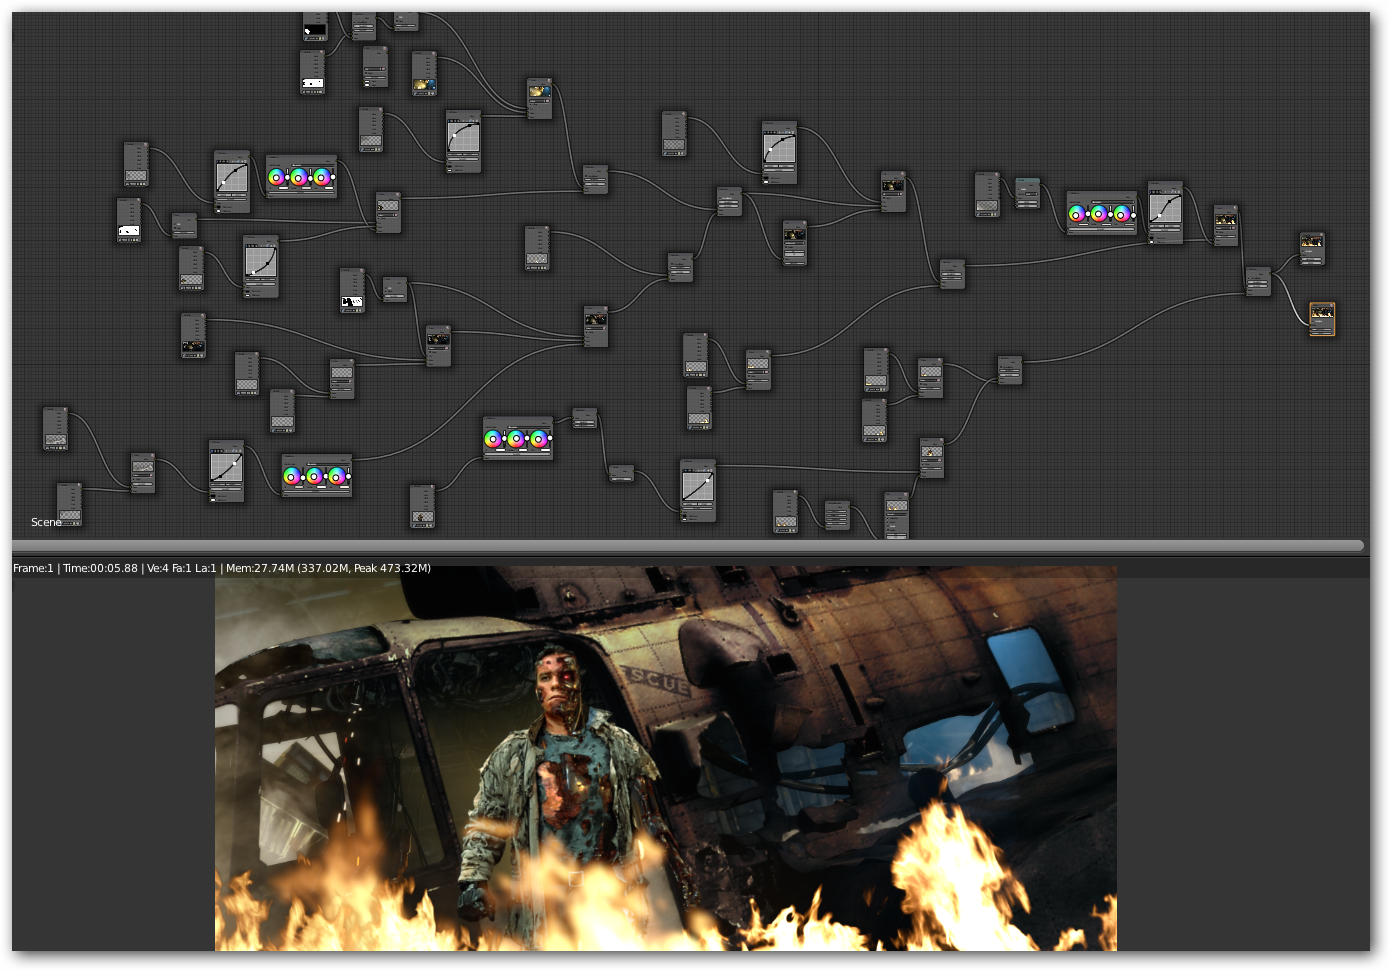Pick Gain wheel in Color Balance nearest Scene label
Image resolution: width=1390 pixels, height=971 pixels.
338,476
